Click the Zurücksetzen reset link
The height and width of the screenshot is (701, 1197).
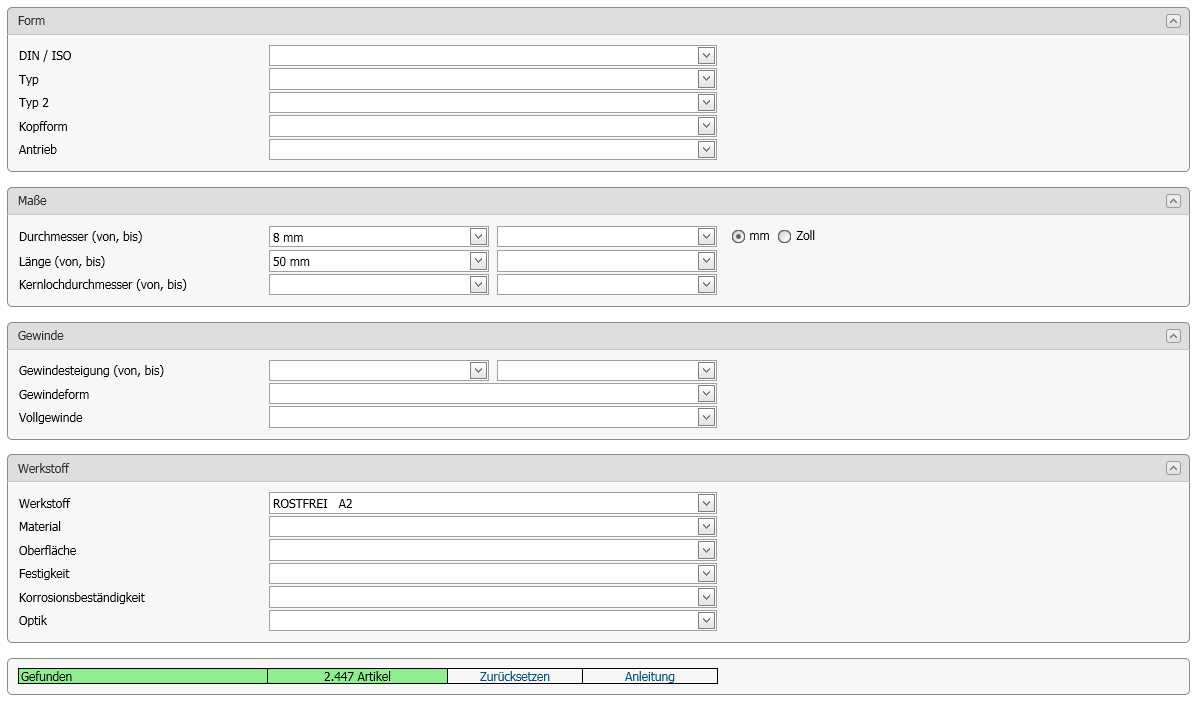click(514, 677)
